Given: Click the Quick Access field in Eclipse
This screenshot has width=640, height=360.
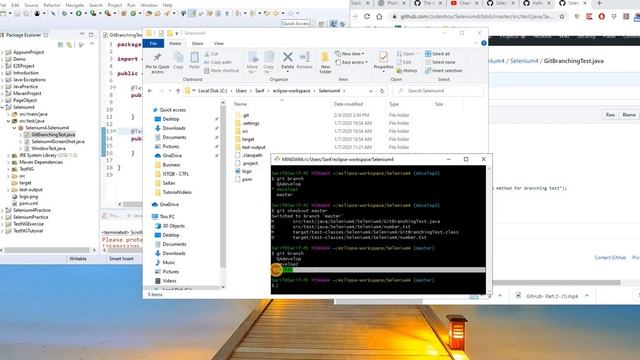Looking at the screenshot, I should [x=296, y=24].
